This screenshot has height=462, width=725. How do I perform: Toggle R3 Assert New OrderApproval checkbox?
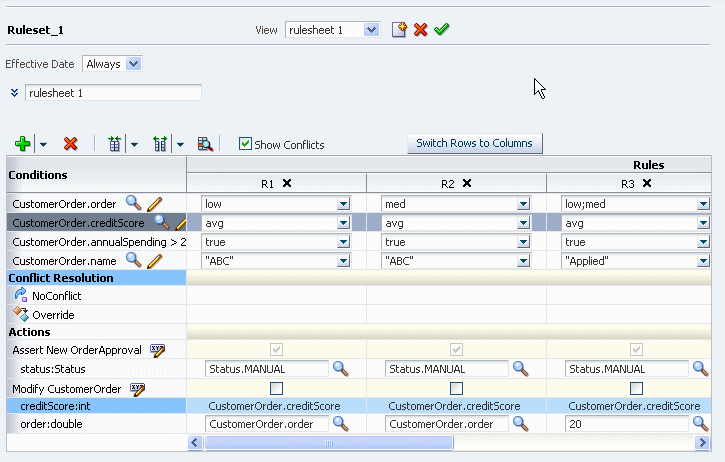pyautogui.click(x=636, y=349)
